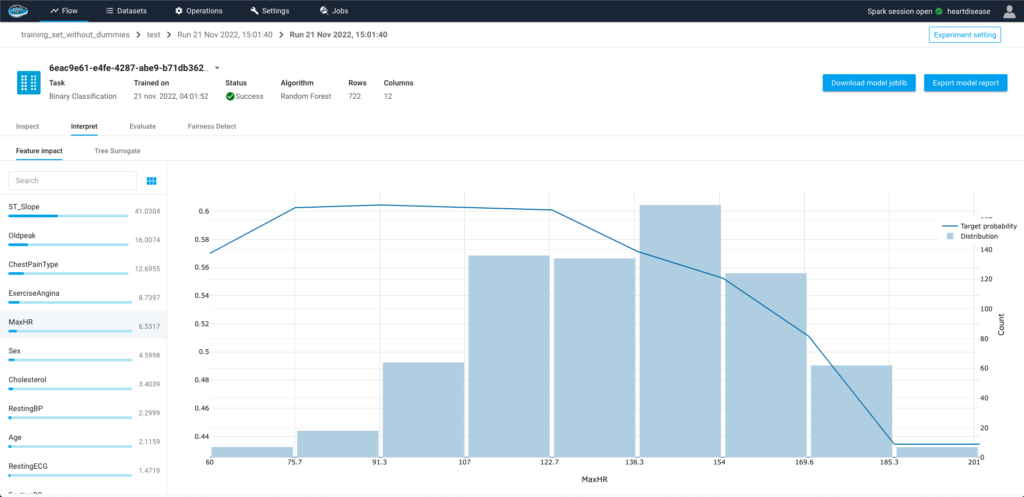Image resolution: width=1024 pixels, height=497 pixels.
Task: Select the RestingECG feature
Action: pyautogui.click(x=84, y=470)
